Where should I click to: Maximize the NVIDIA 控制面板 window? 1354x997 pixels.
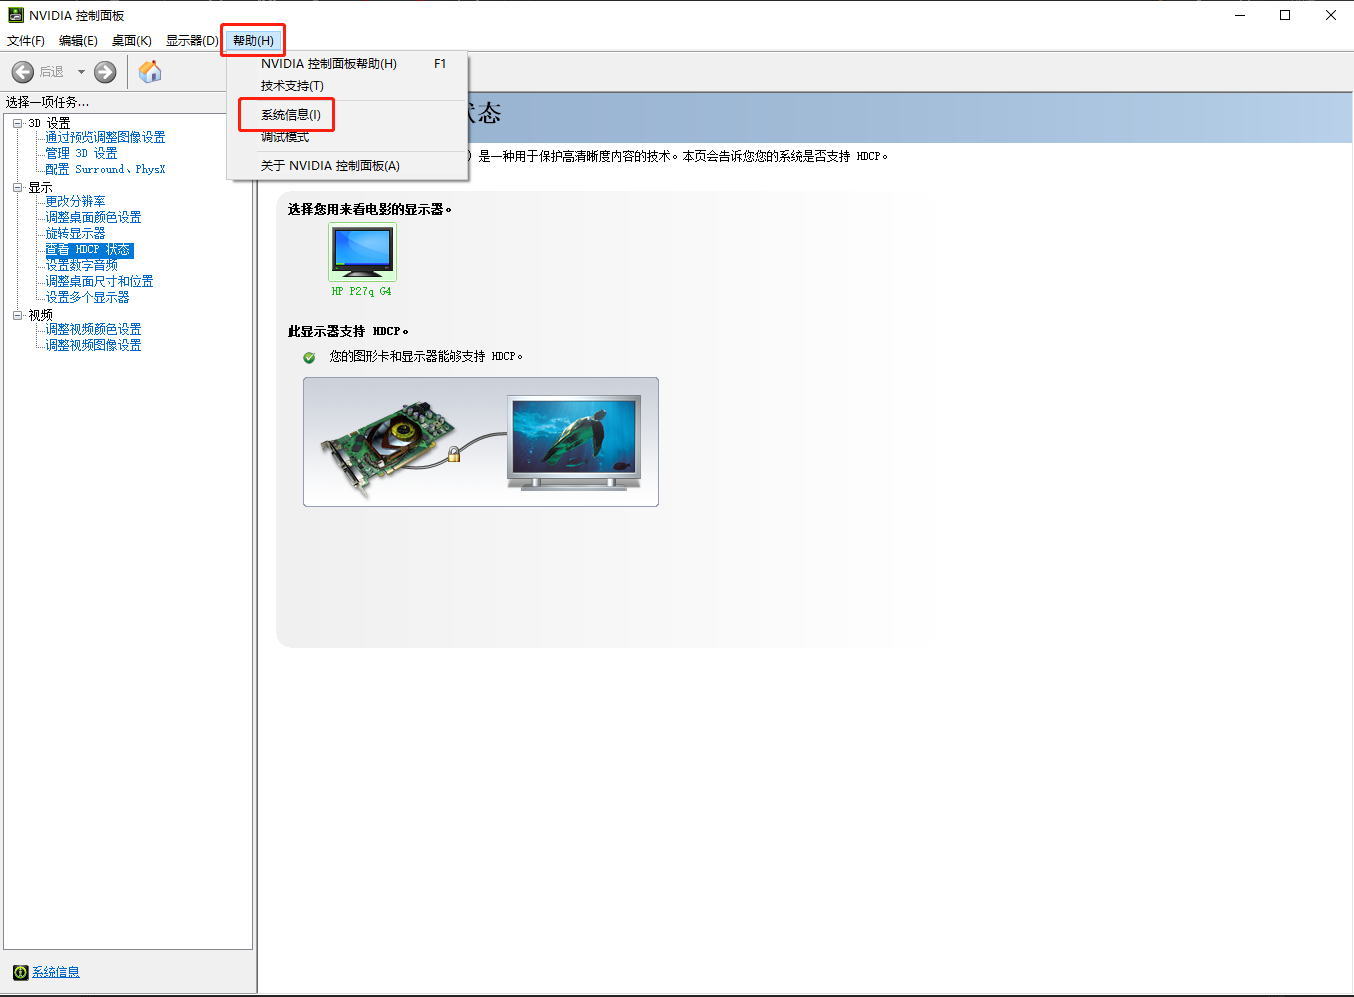click(x=1285, y=15)
